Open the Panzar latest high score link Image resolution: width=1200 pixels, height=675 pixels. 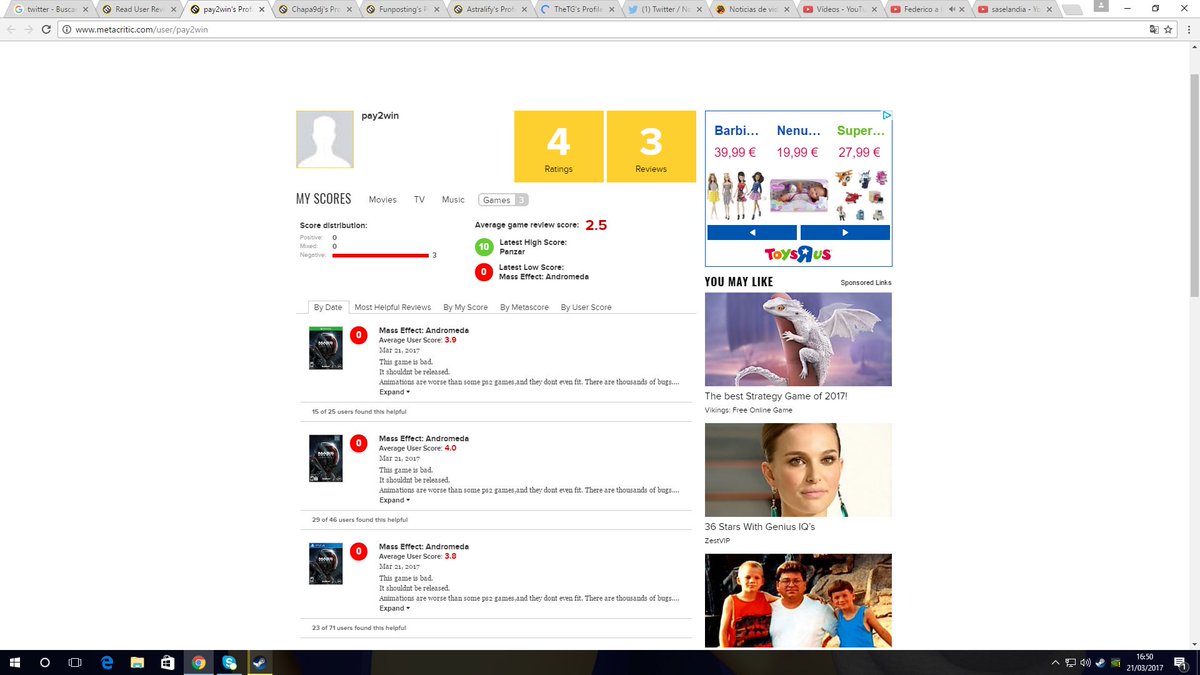click(512, 252)
